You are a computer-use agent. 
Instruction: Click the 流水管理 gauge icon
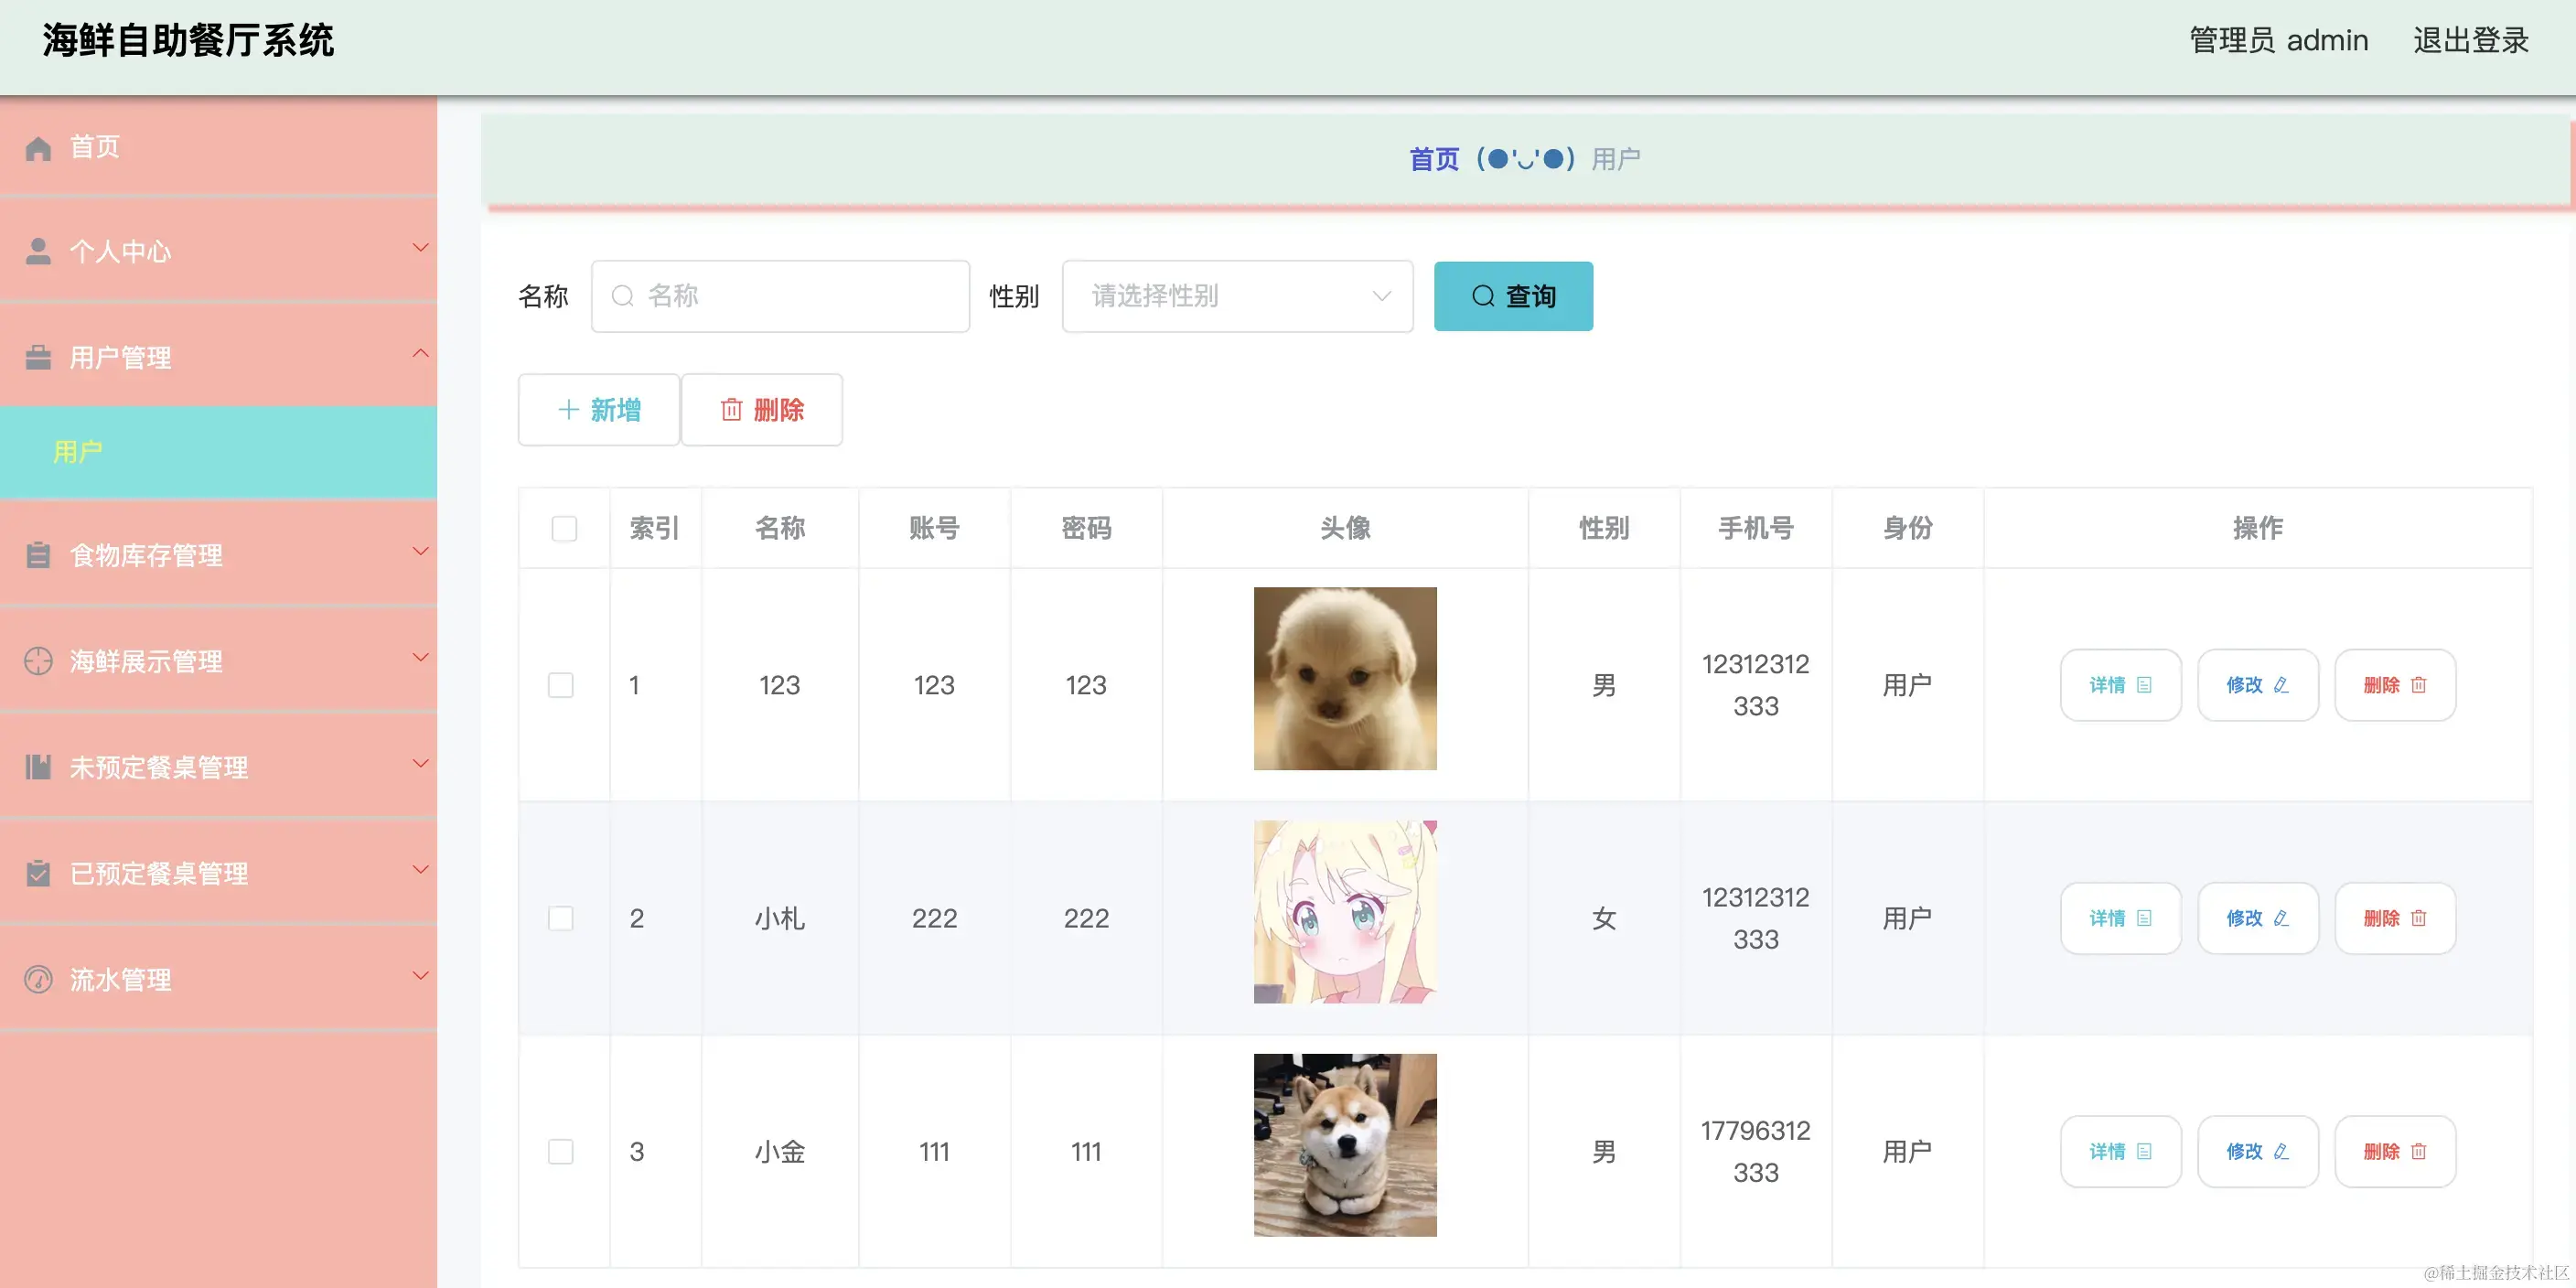tap(38, 979)
